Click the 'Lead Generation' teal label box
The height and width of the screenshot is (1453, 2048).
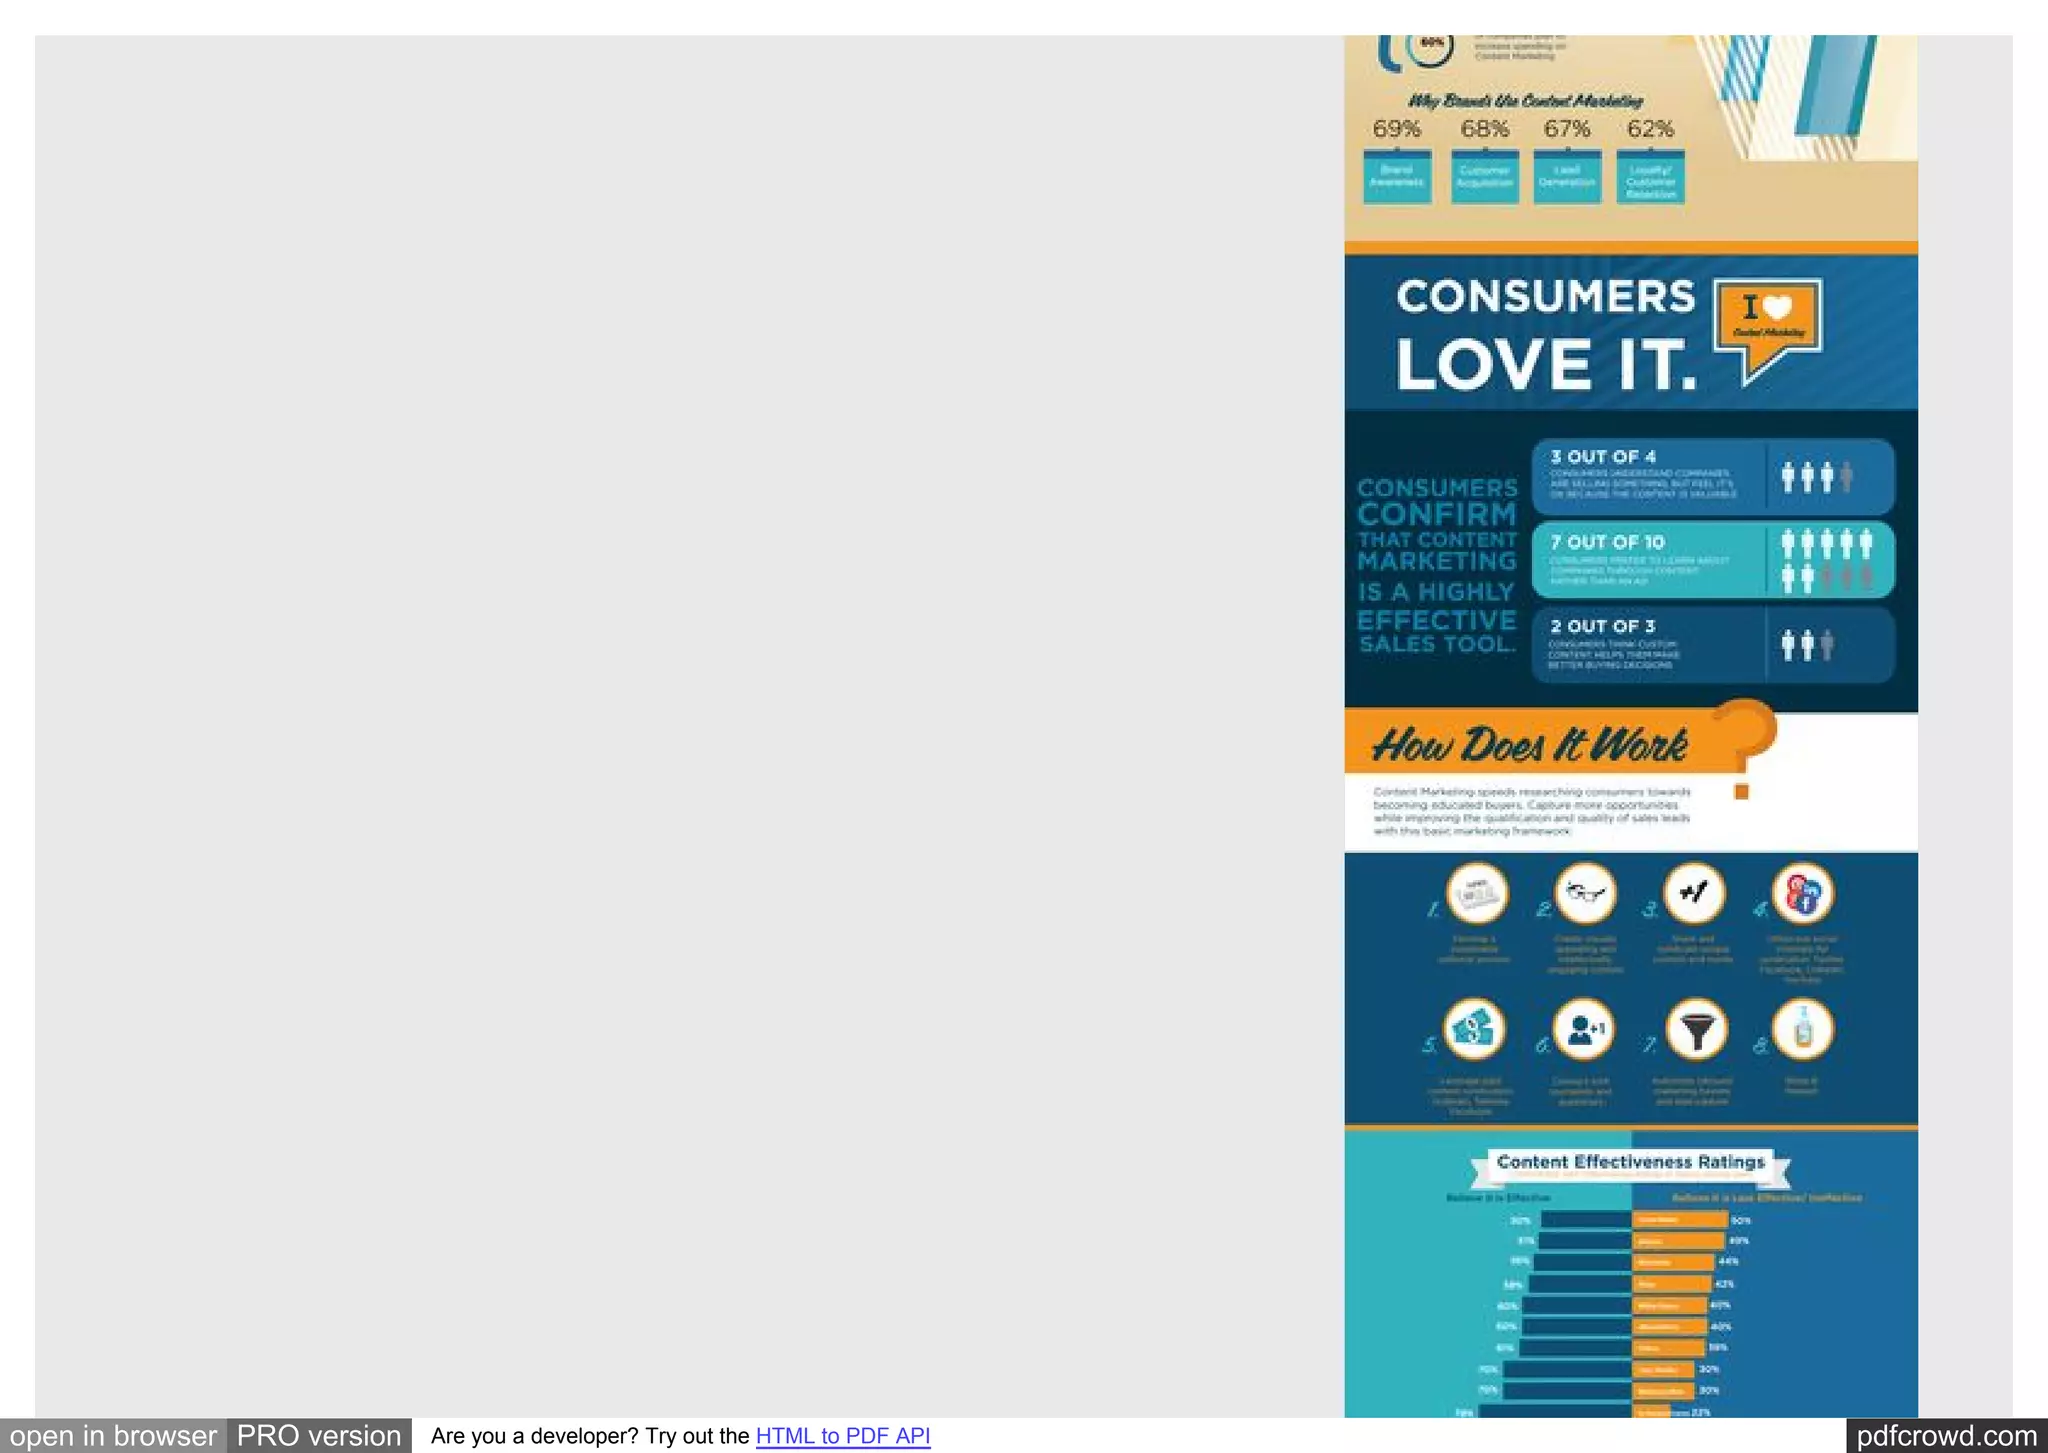click(1567, 177)
